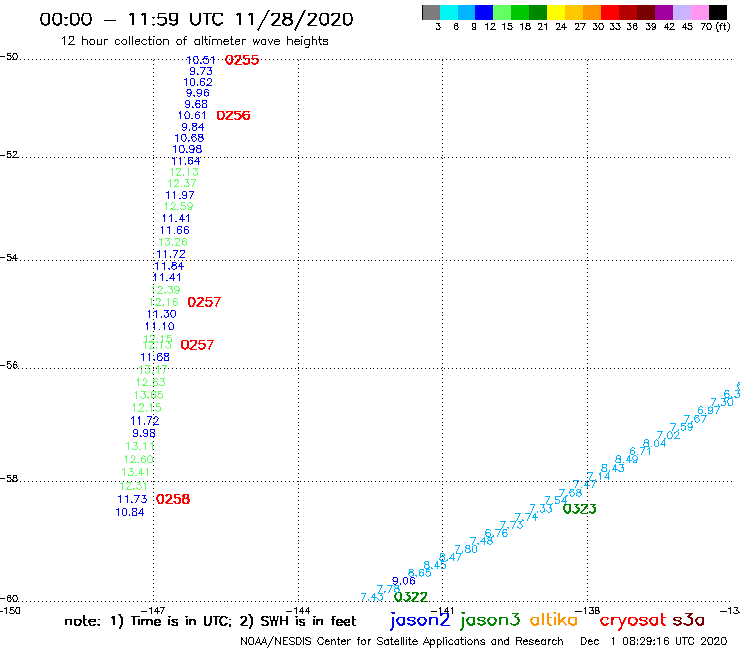Screen dimensions: 740x650
Task: Select the jason3 value 7.59
Action: [x=681, y=427]
